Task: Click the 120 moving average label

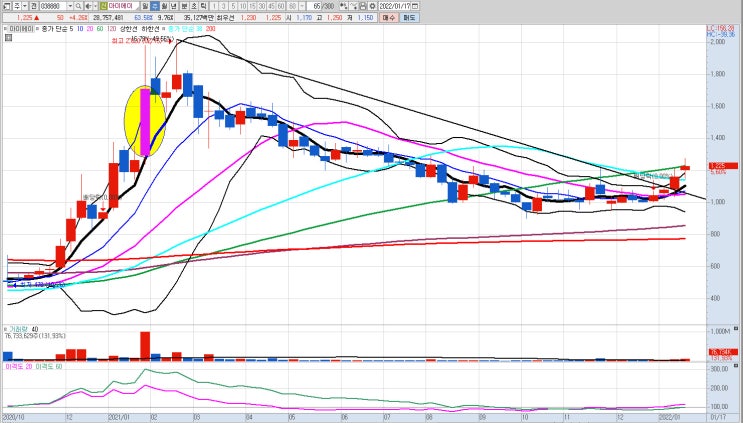Action: tap(111, 28)
